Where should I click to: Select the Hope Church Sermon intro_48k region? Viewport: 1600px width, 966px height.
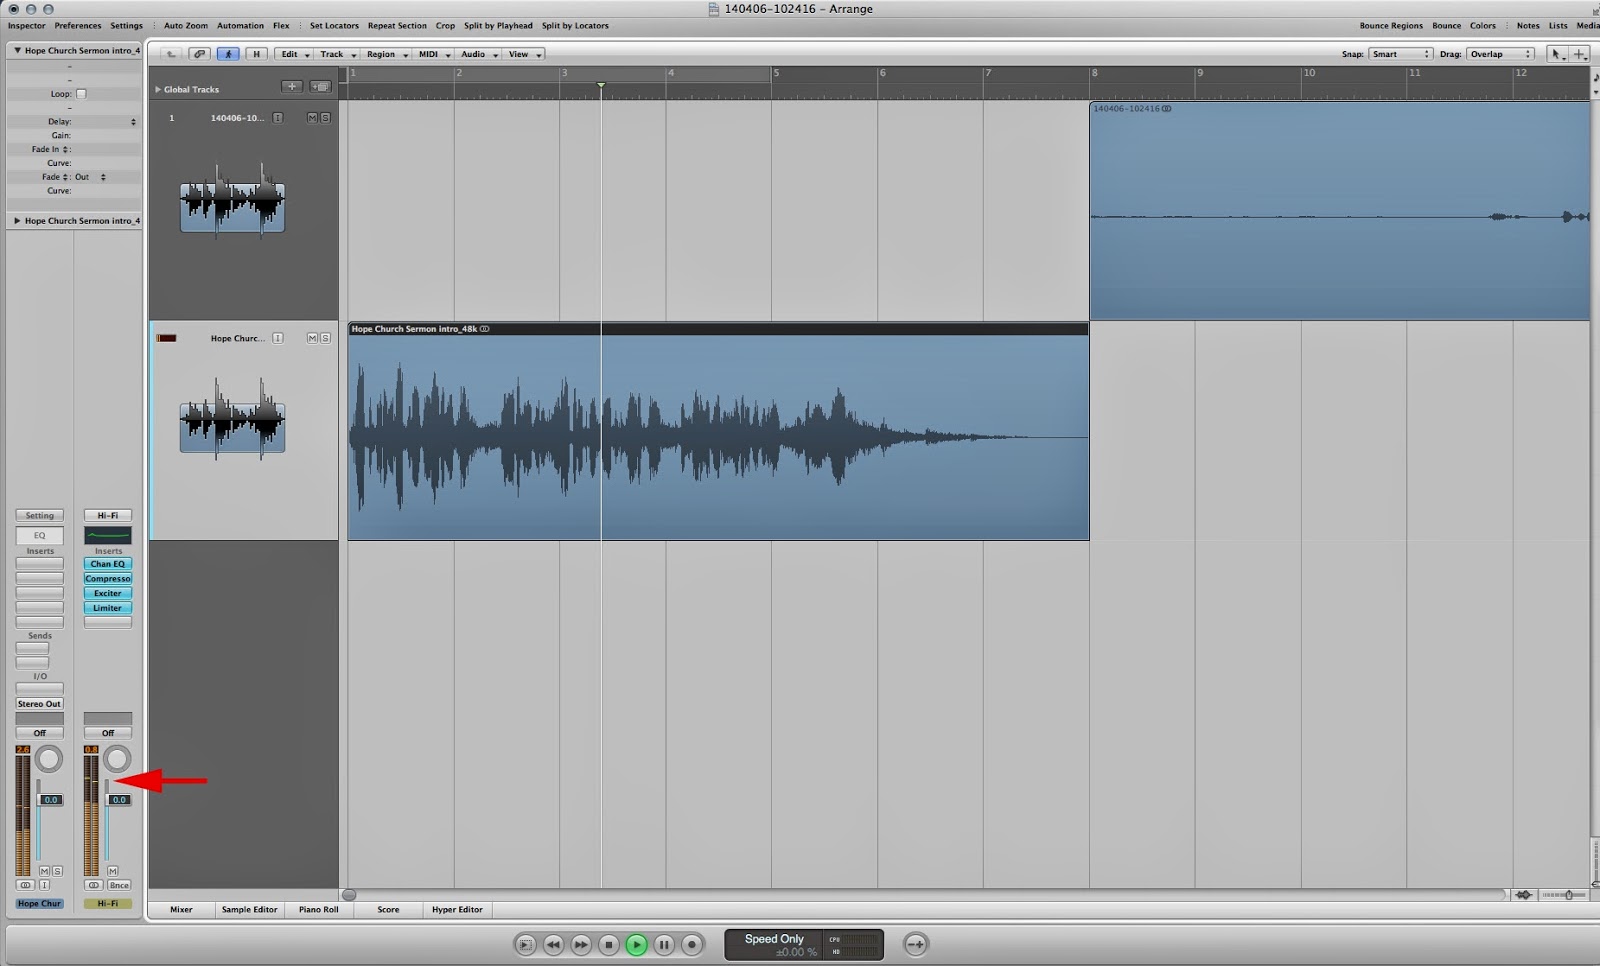[x=718, y=431]
